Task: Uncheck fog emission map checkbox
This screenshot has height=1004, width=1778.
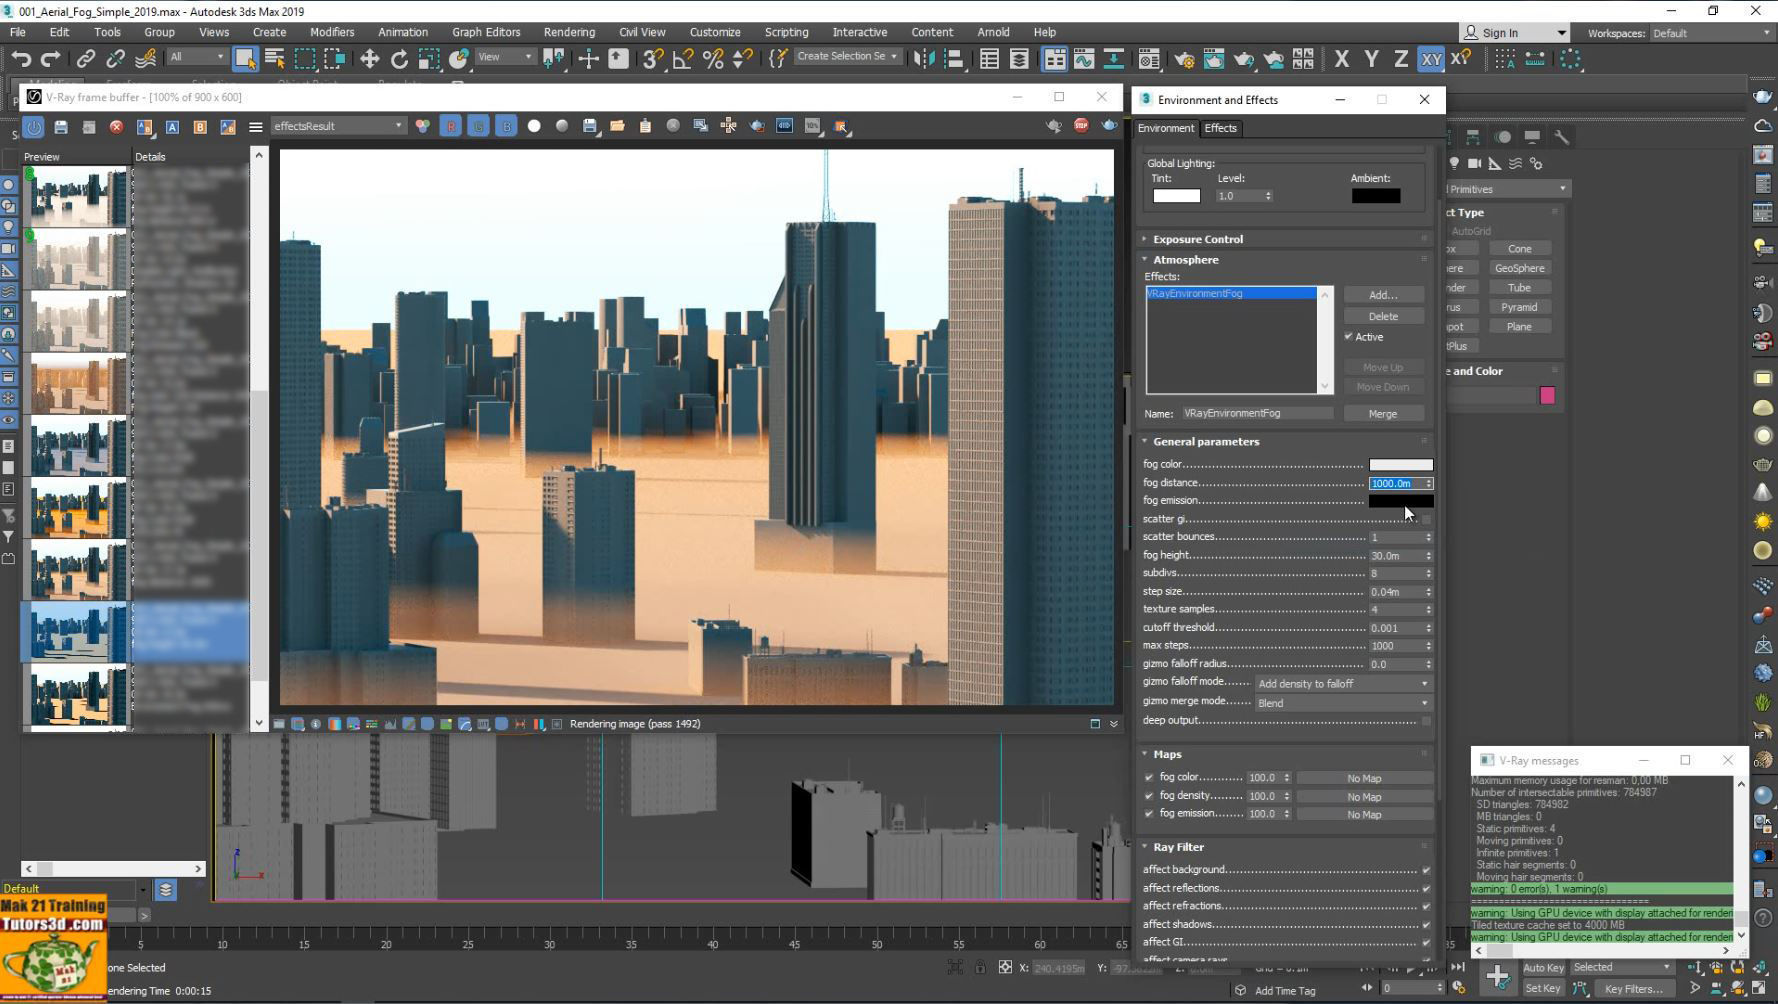Action: click(x=1149, y=814)
